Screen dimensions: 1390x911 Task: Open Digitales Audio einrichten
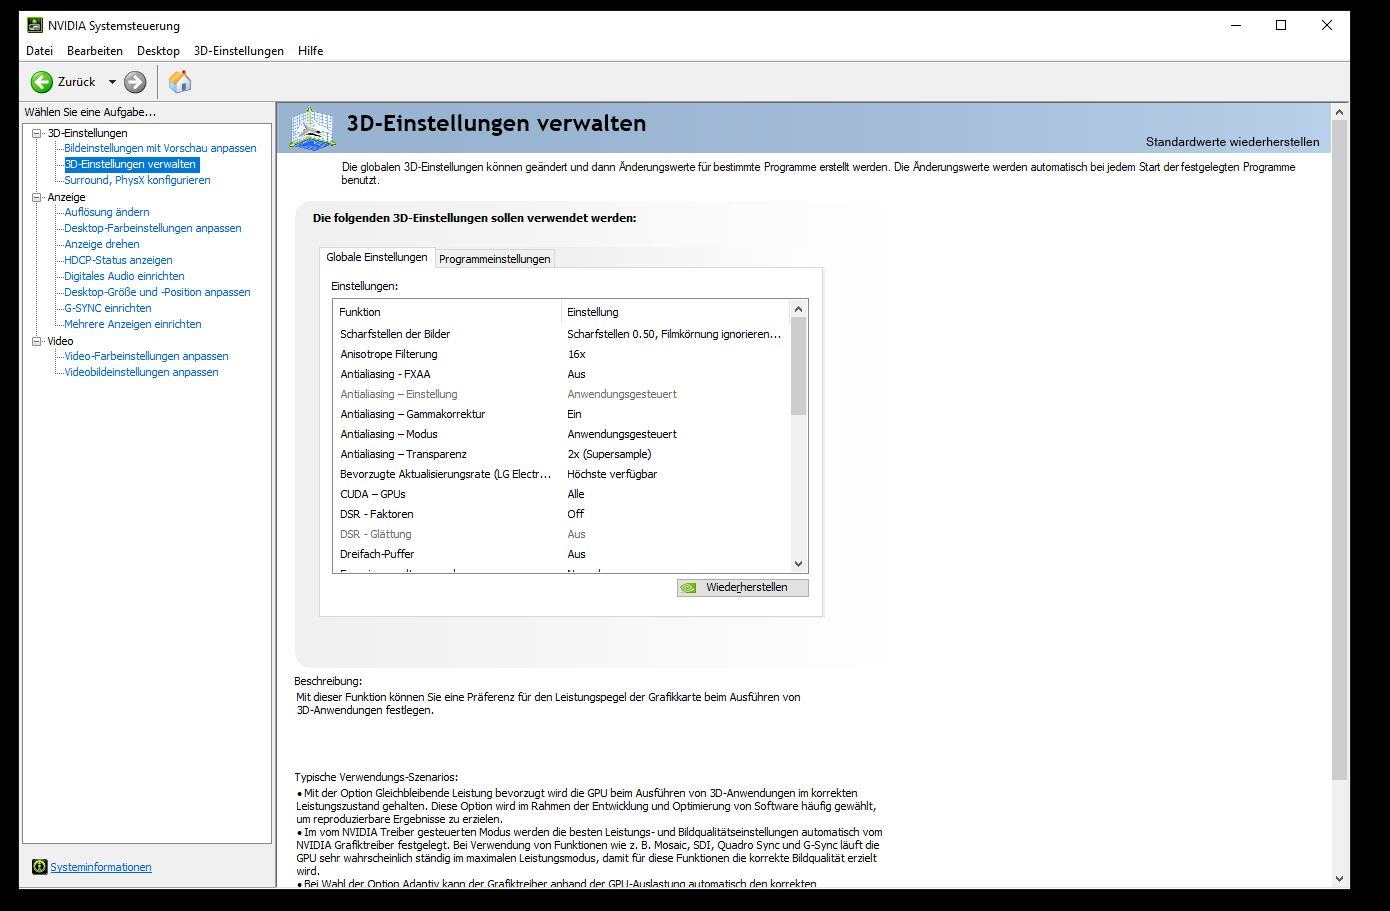pos(124,276)
